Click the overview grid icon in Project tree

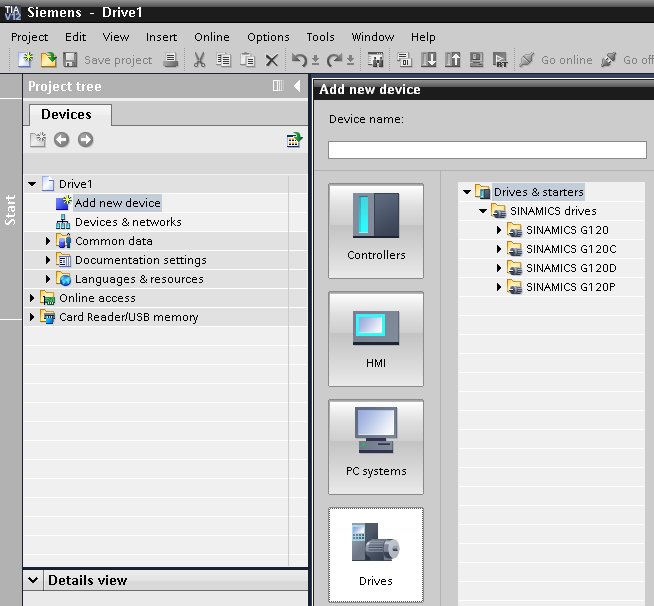[x=294, y=140]
